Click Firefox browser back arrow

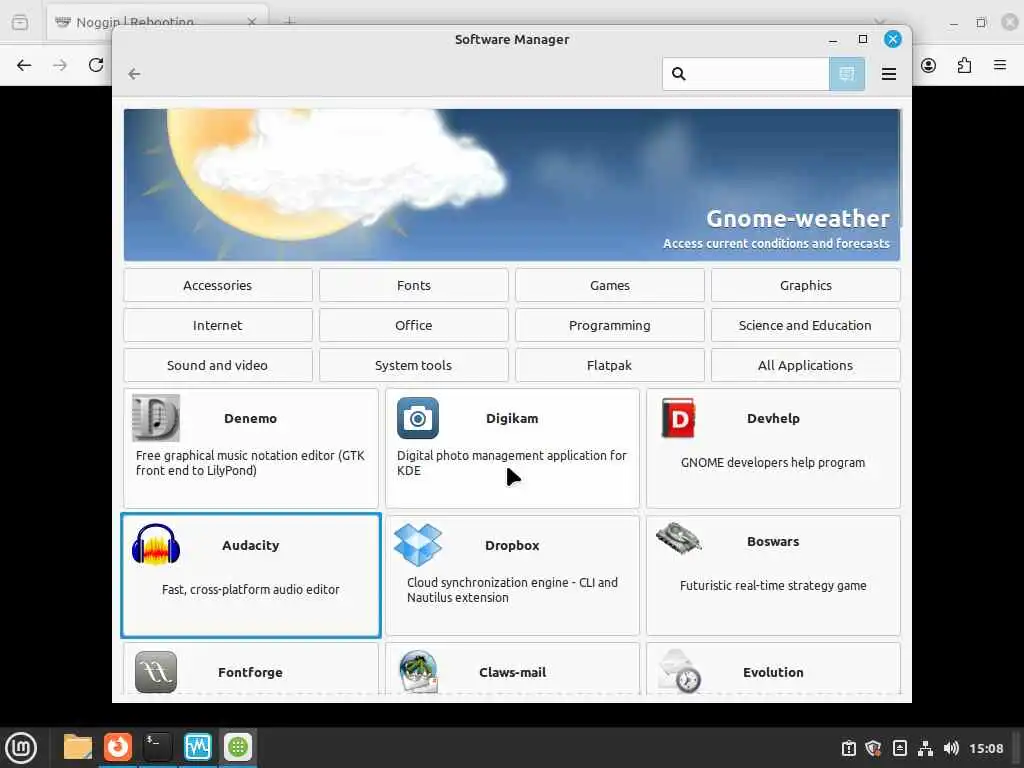click(24, 65)
